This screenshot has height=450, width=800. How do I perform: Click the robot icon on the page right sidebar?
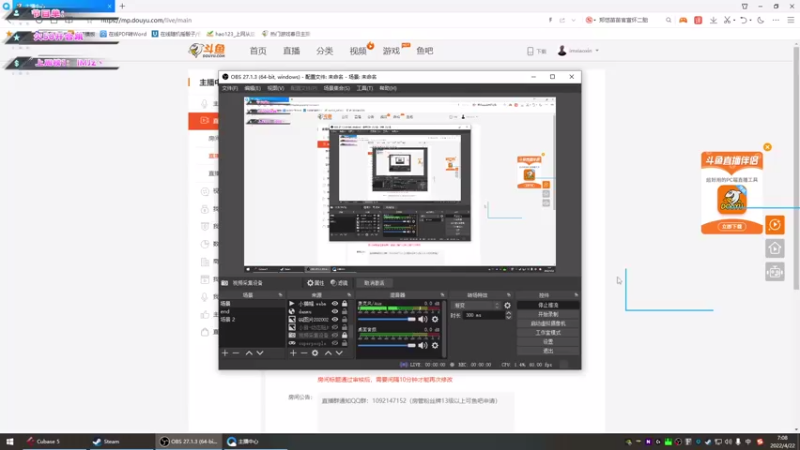click(x=774, y=272)
